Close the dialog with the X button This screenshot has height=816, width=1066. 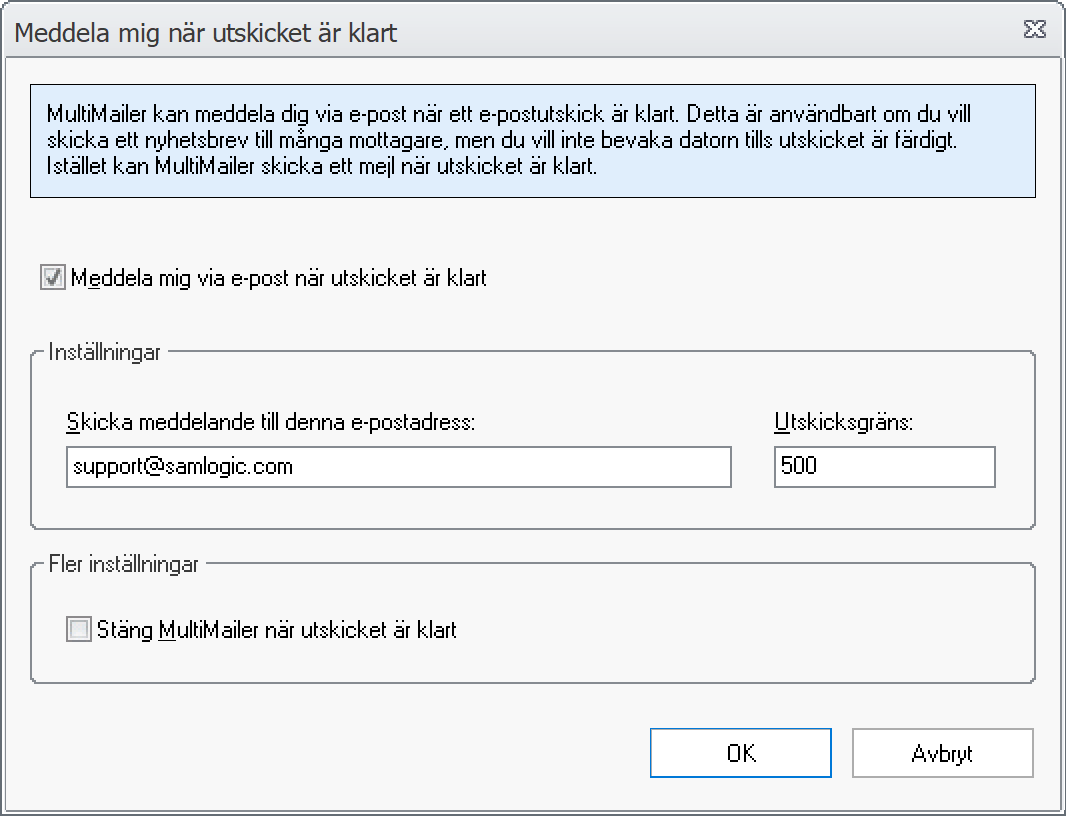[1035, 29]
